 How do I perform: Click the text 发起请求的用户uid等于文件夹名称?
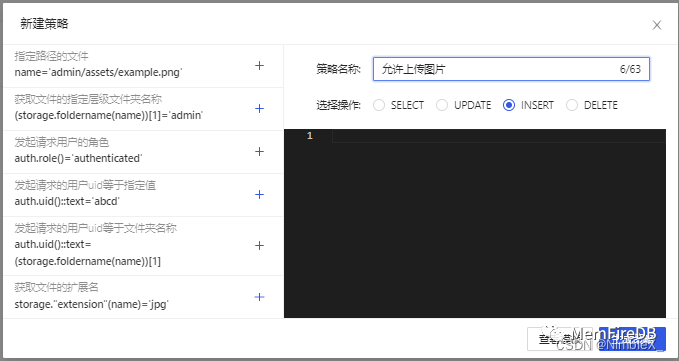[95, 228]
